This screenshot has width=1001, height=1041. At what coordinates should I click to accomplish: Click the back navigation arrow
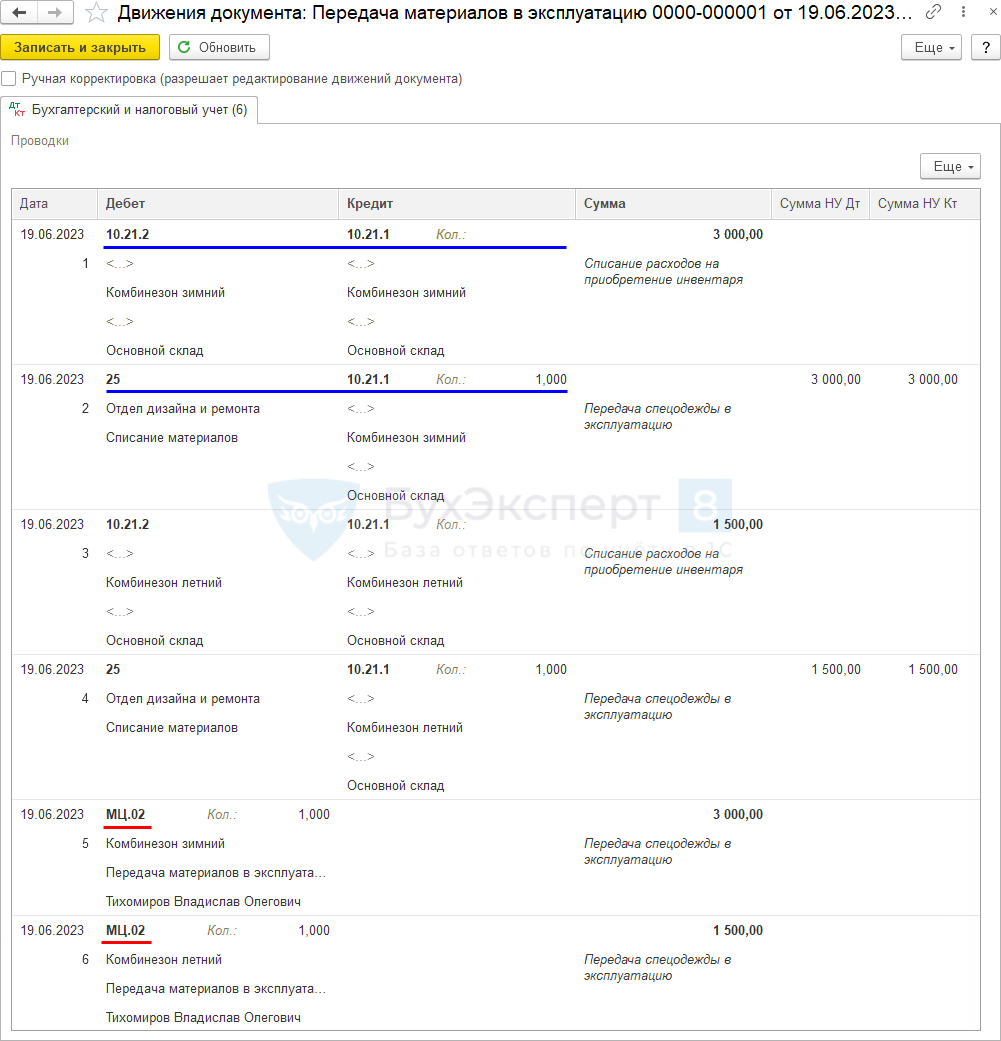pyautogui.click(x=19, y=13)
